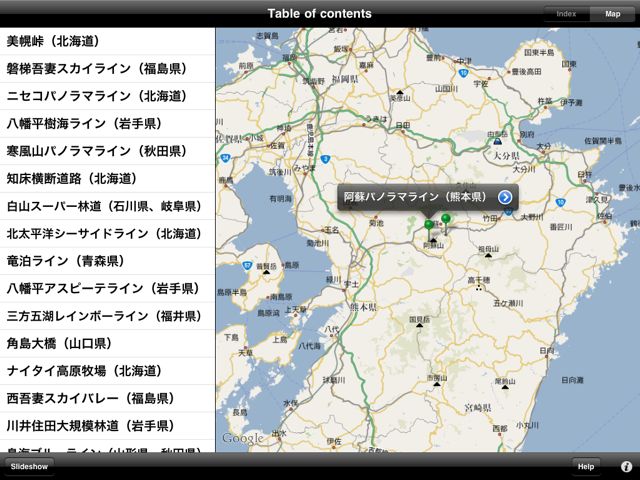Tap the 祖母山 mountain marker
Viewport: 640px width, 480px height.
[x=488, y=255]
